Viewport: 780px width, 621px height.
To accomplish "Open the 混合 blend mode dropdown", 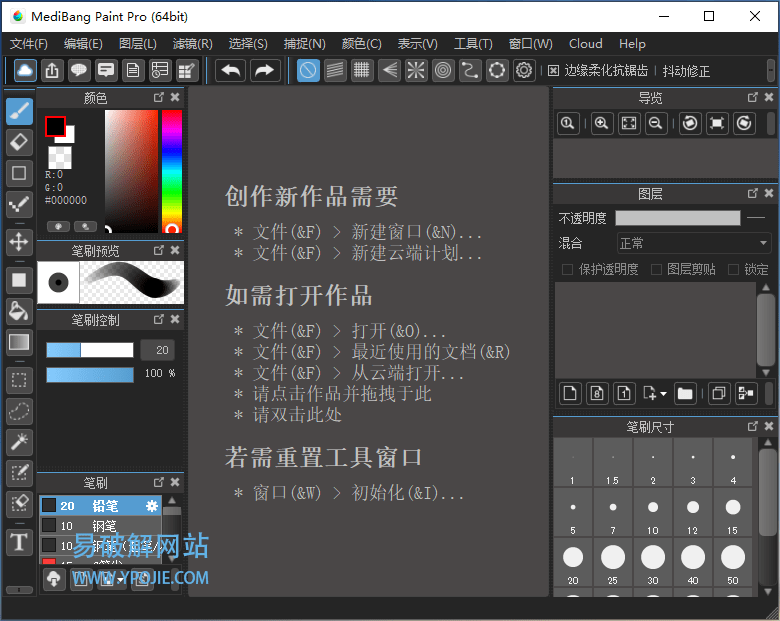I will (x=693, y=243).
